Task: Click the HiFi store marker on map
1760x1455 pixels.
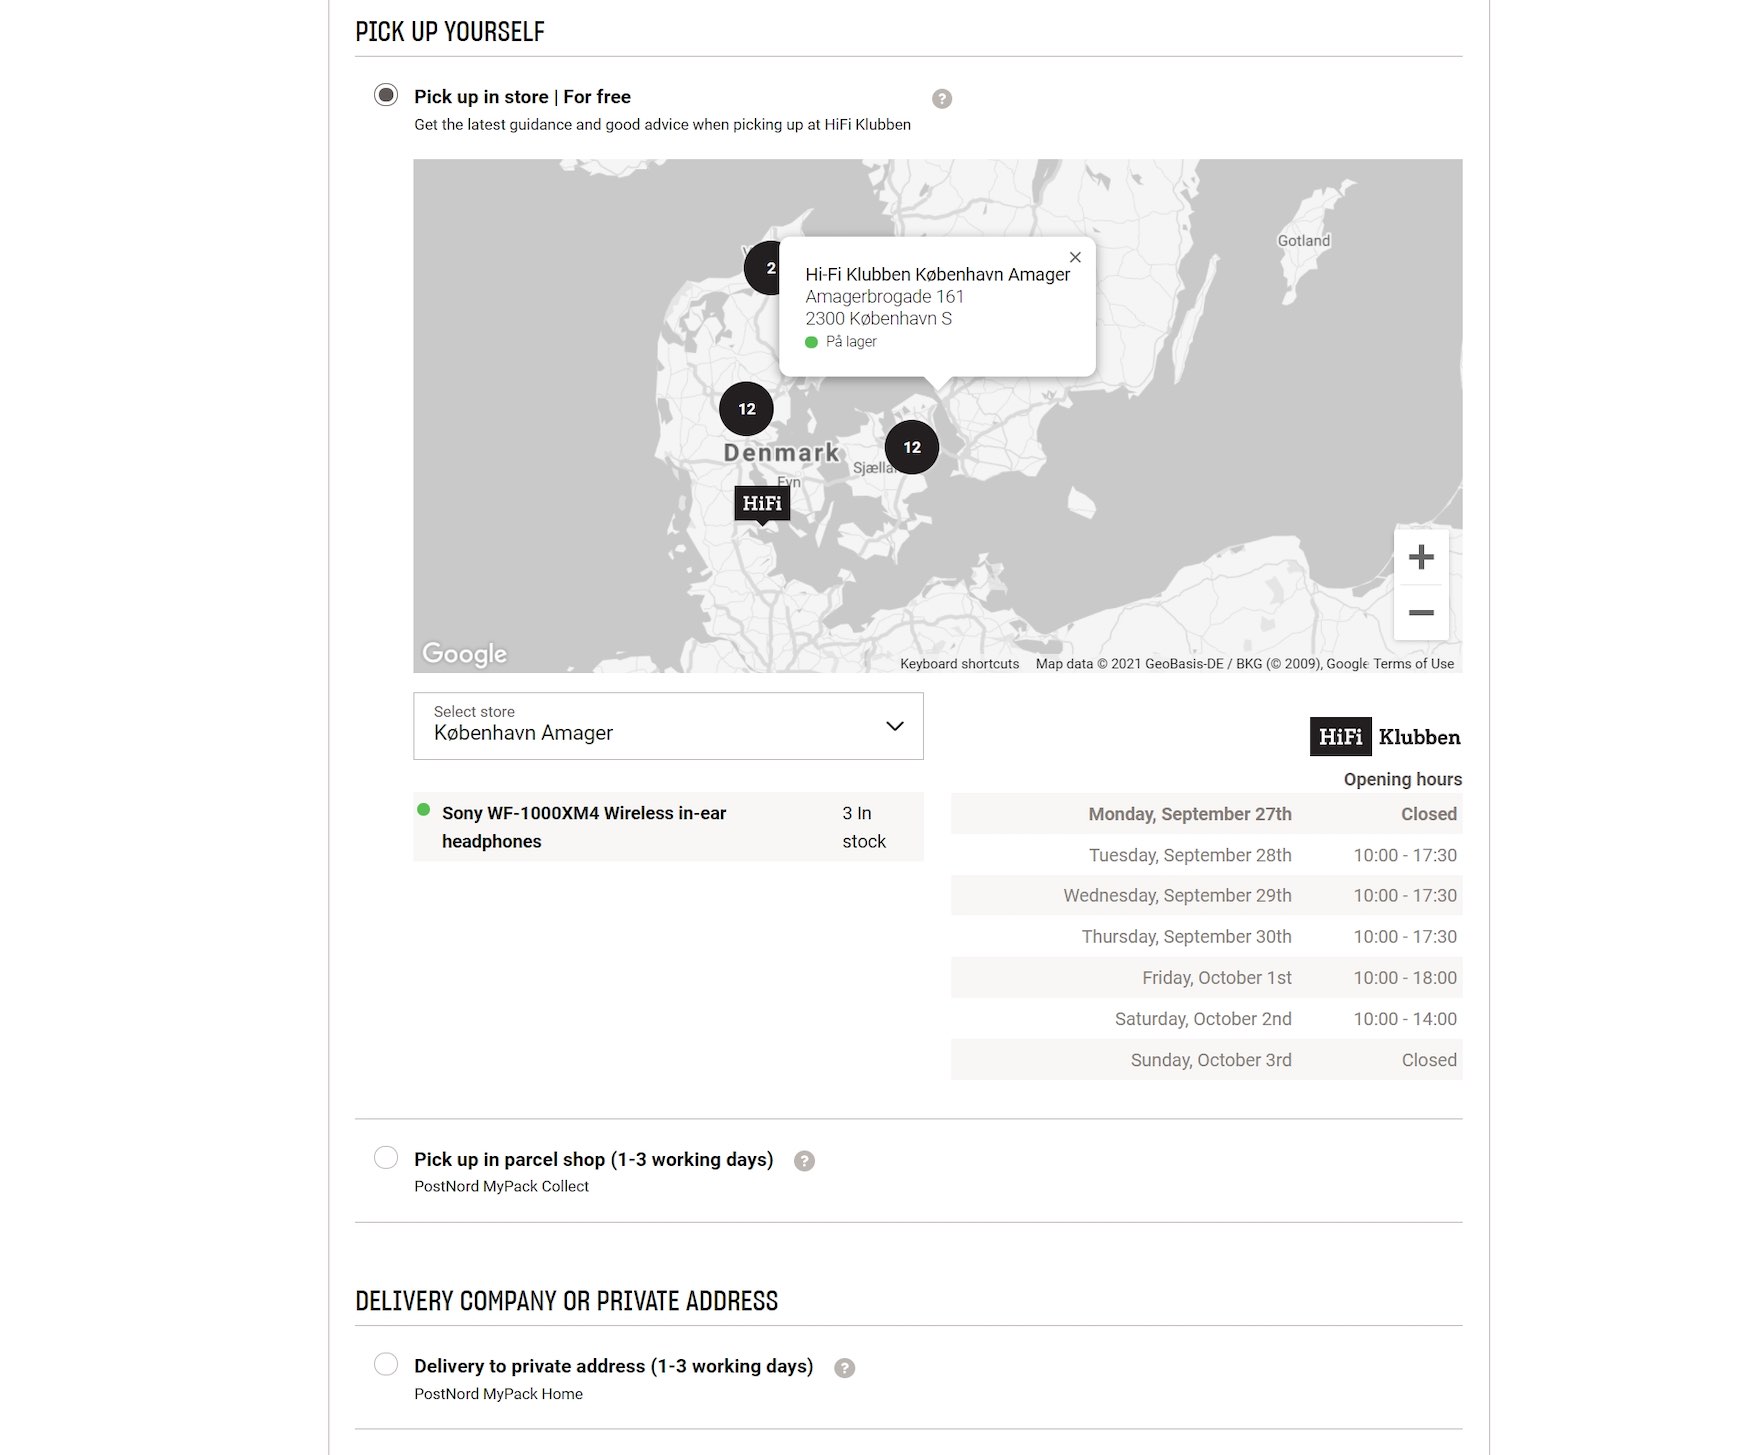Action: point(762,503)
